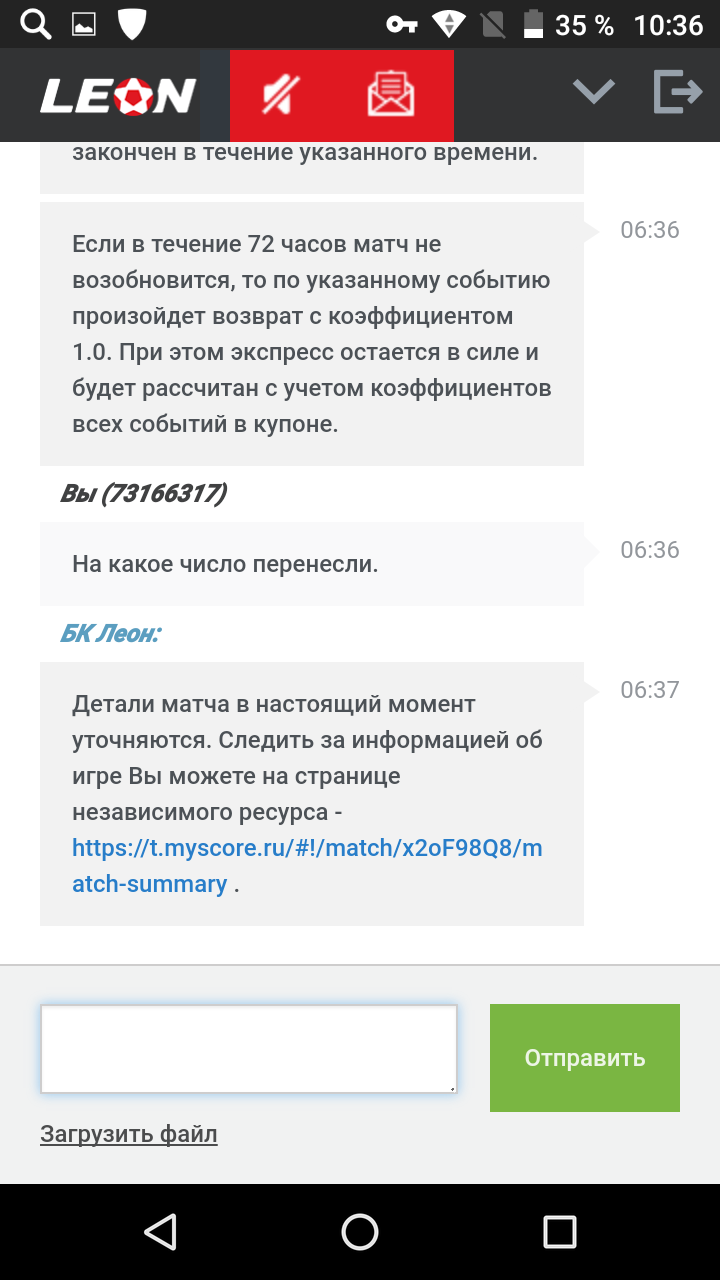Image resolution: width=720 pixels, height=1280 pixels.
Task: Click the empty message input field
Action: click(248, 1048)
